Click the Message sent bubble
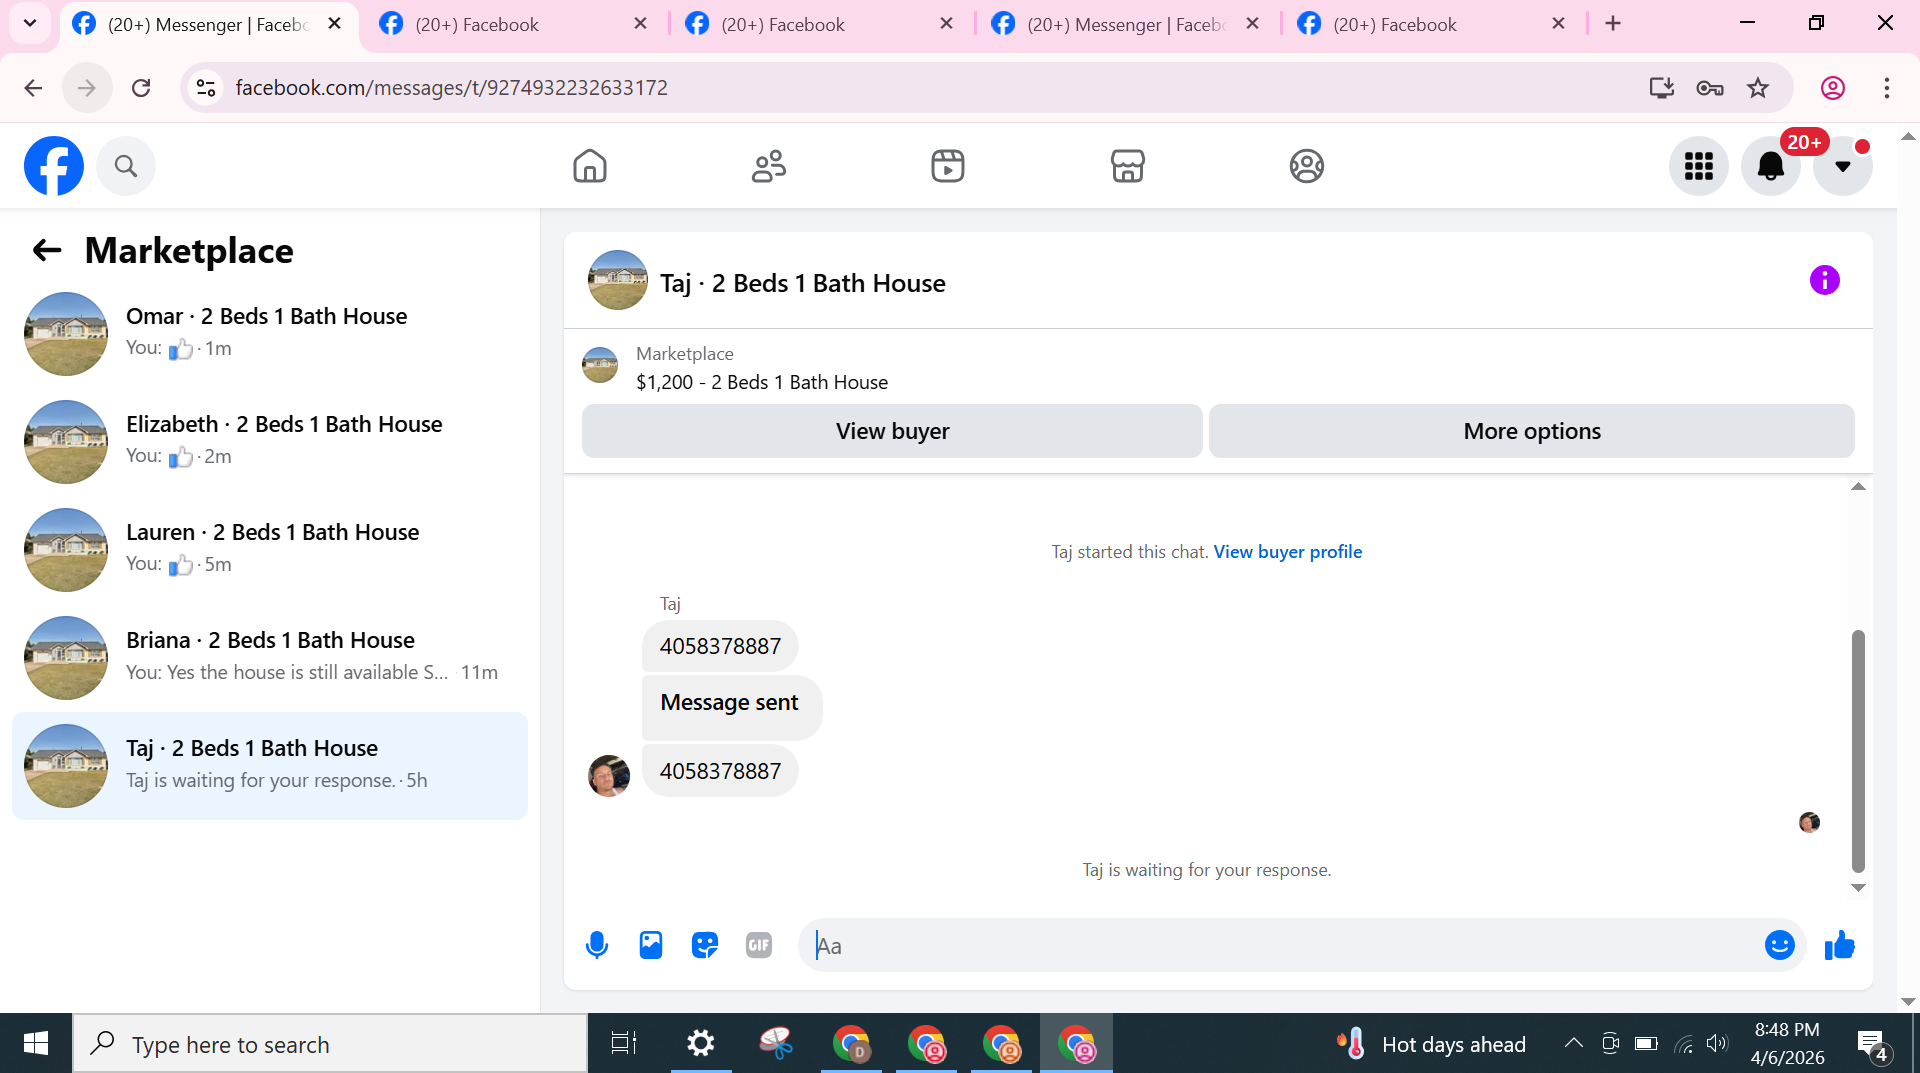 [732, 707]
